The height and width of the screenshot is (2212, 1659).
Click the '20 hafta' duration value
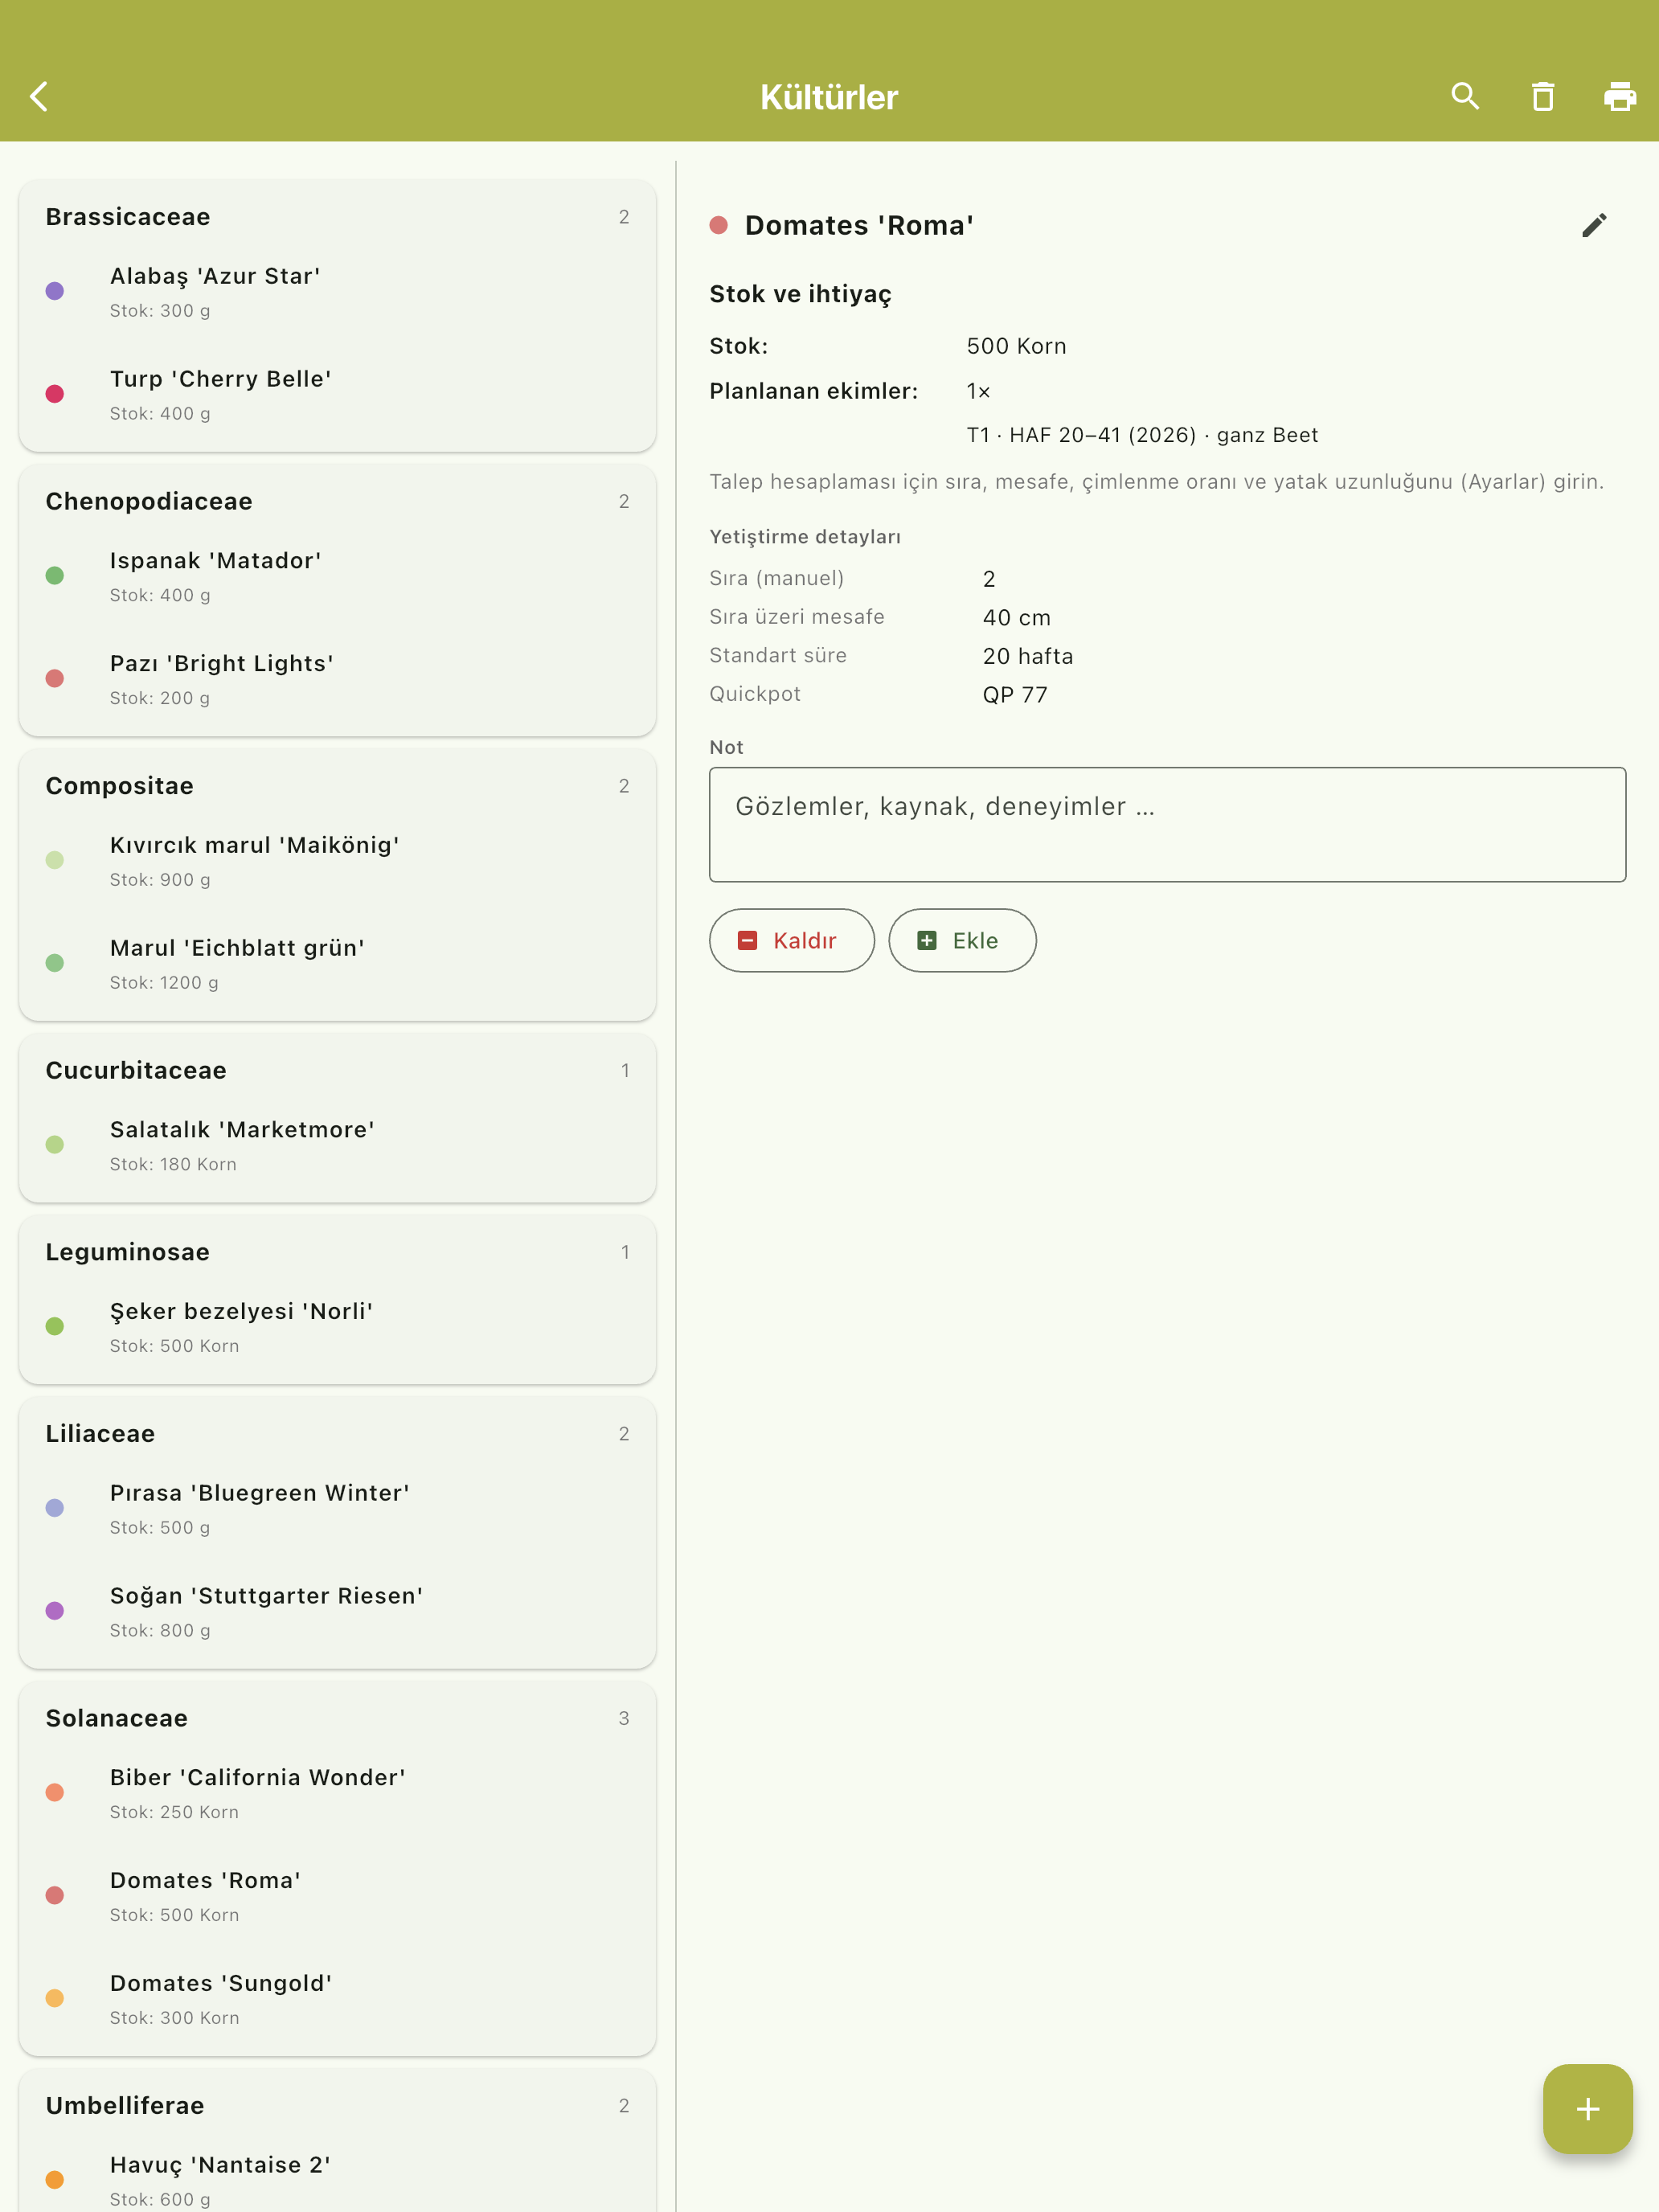[x=1028, y=656]
